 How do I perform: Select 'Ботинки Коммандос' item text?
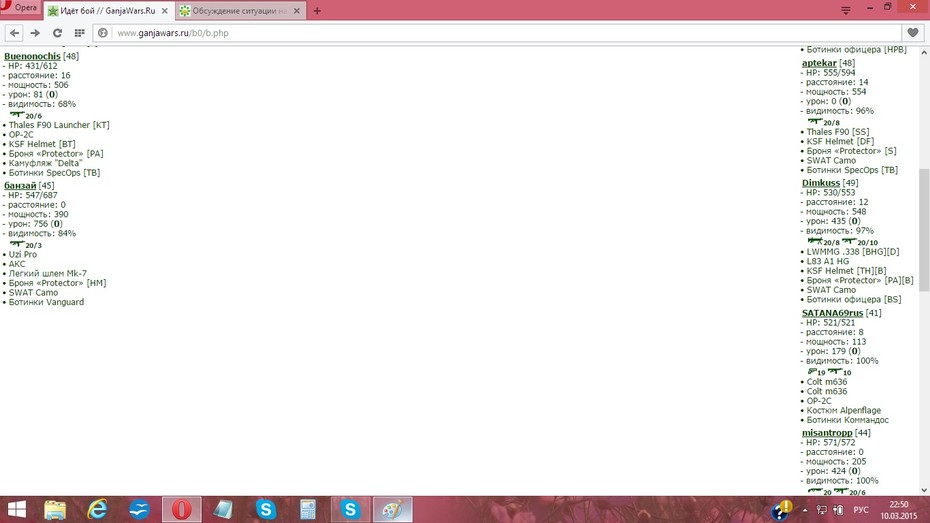(x=848, y=420)
